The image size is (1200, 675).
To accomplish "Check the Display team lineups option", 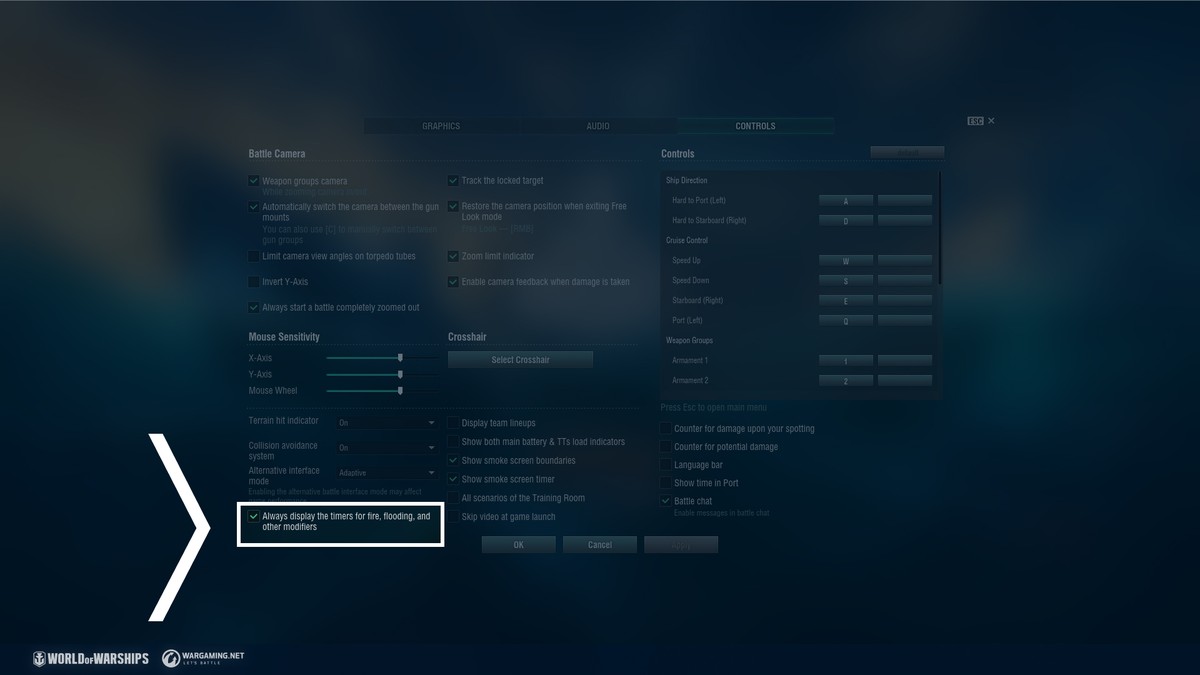I will [x=453, y=423].
